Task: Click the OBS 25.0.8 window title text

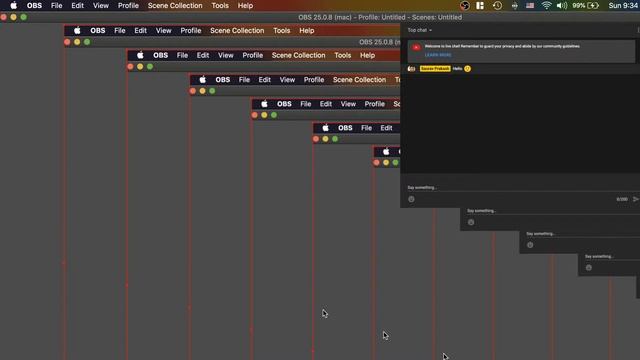Action: (x=380, y=17)
